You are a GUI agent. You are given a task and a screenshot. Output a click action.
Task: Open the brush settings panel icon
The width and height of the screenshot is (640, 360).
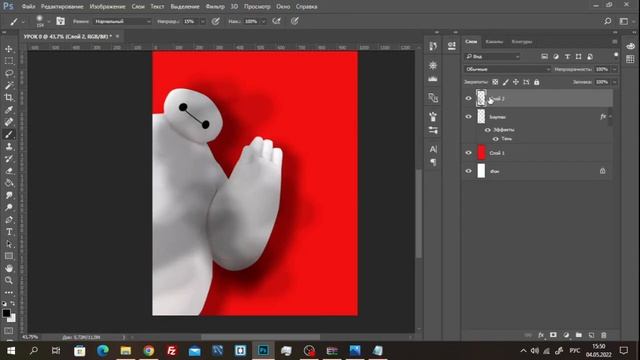(x=60, y=21)
